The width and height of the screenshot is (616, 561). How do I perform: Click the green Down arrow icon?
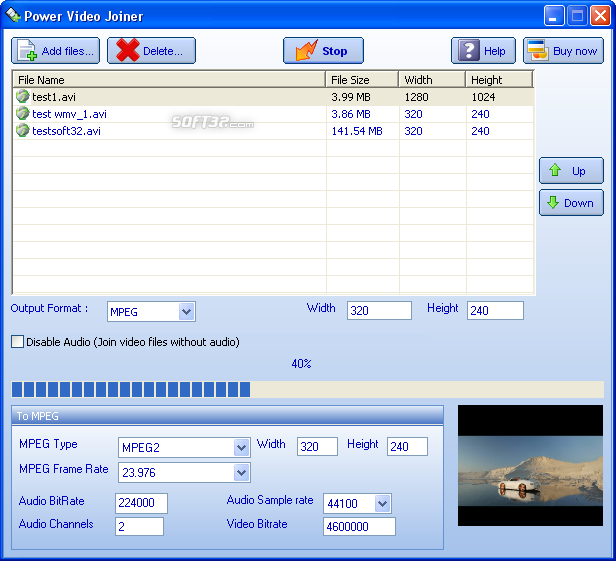pyautogui.click(x=553, y=202)
